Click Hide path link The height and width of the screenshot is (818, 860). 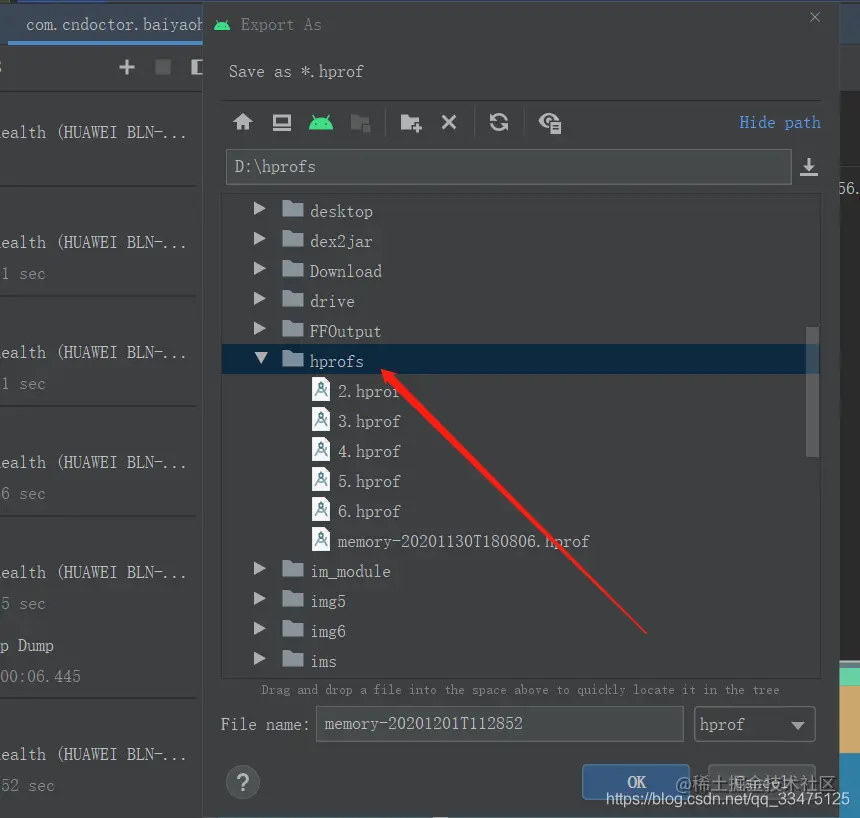coord(780,122)
